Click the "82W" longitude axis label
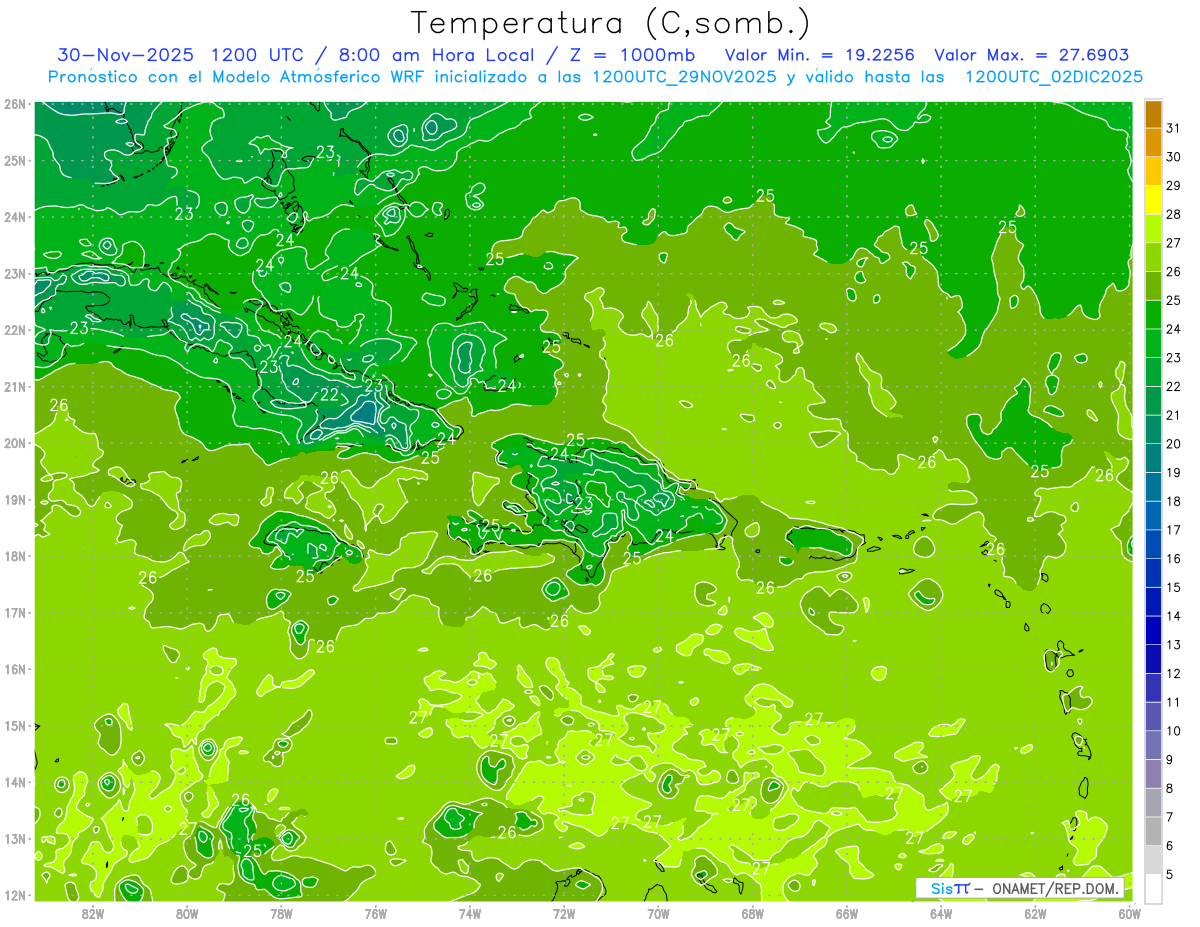Image resolution: width=1200 pixels, height=927 pixels. [x=93, y=913]
